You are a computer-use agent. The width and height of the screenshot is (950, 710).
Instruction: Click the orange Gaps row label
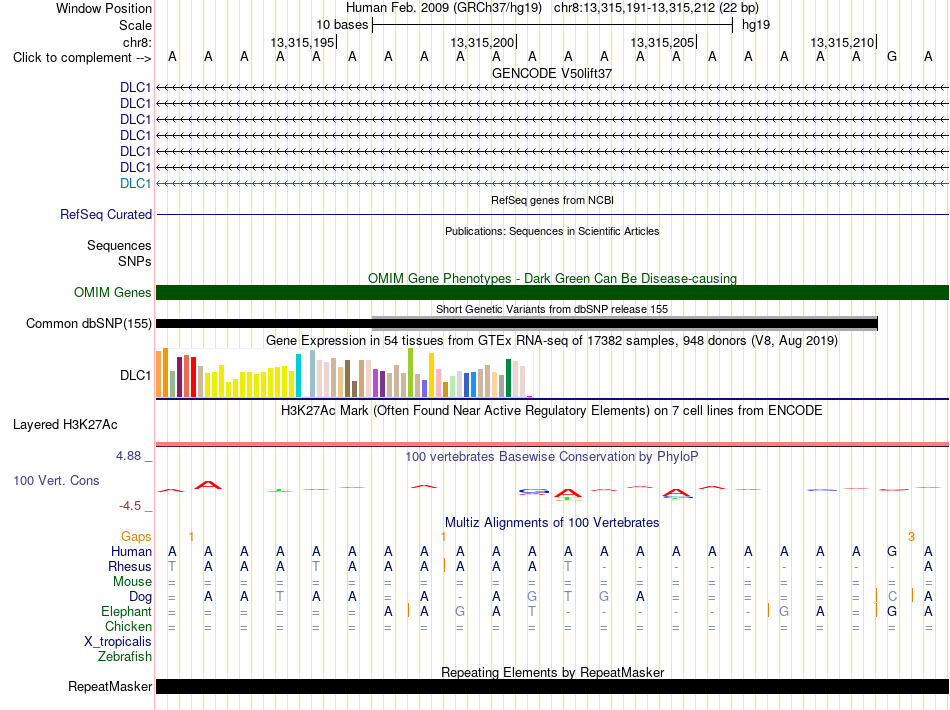[x=136, y=537]
